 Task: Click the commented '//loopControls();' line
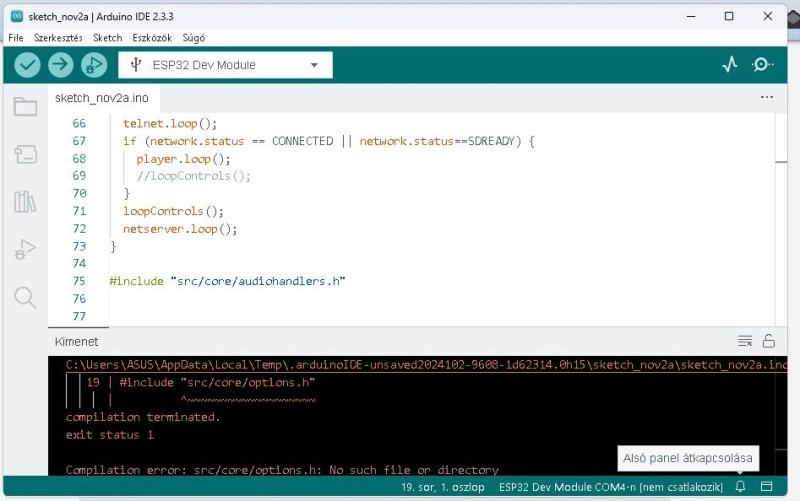193,176
